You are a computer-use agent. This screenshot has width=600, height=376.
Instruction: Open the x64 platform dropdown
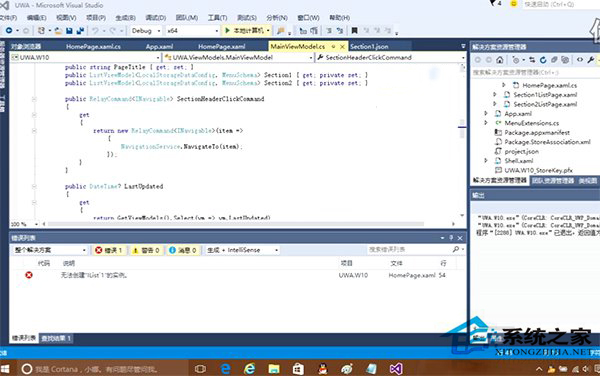click(192, 31)
